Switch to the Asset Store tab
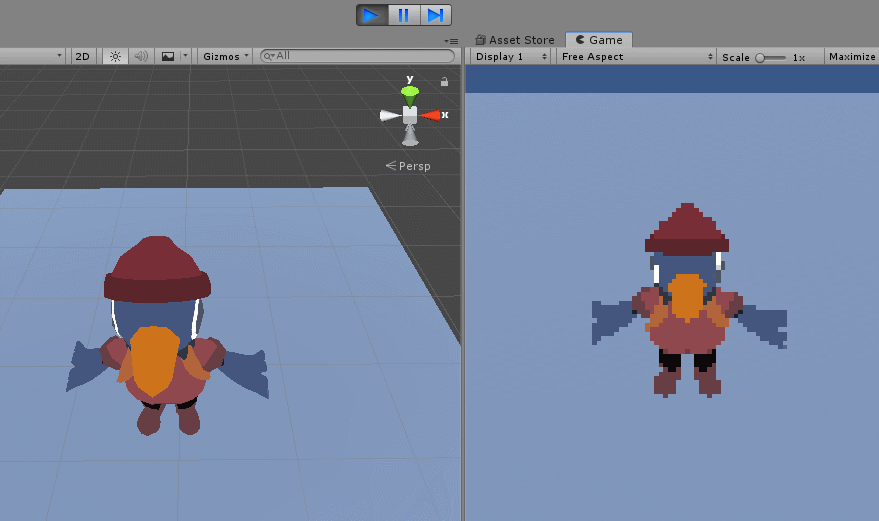Image resolution: width=879 pixels, height=521 pixels. coord(515,40)
